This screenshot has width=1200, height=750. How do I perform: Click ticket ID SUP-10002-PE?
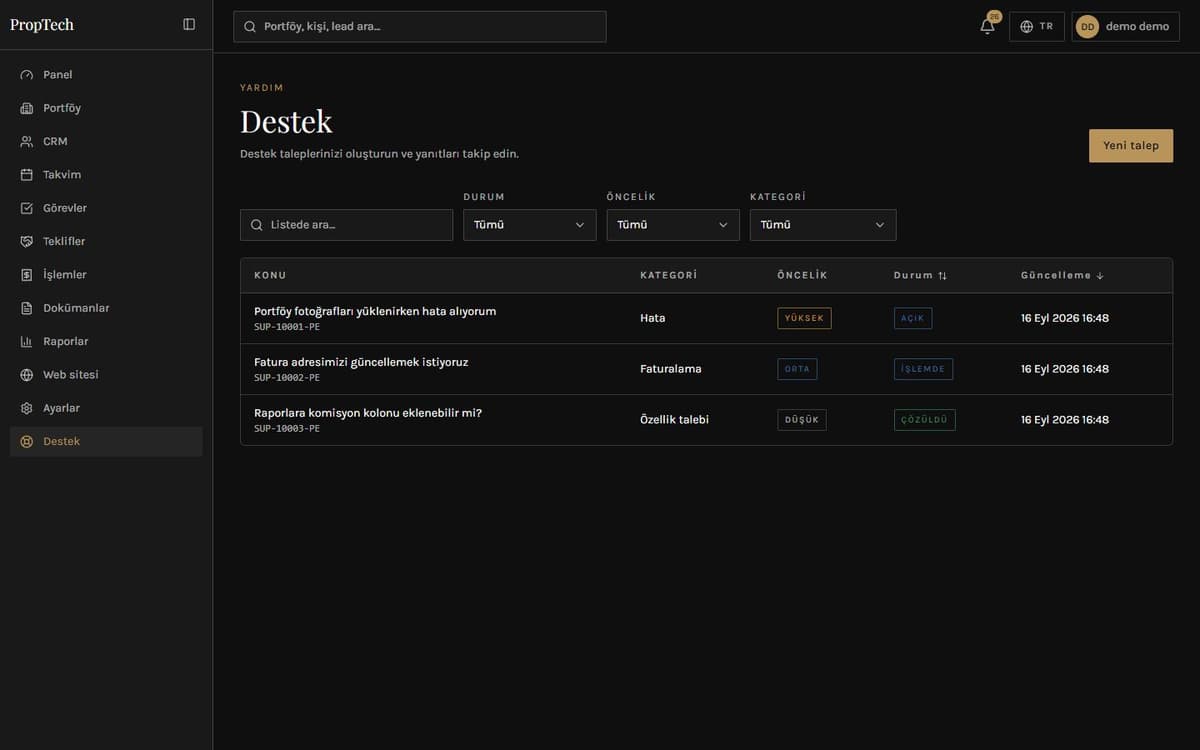click(x=287, y=378)
